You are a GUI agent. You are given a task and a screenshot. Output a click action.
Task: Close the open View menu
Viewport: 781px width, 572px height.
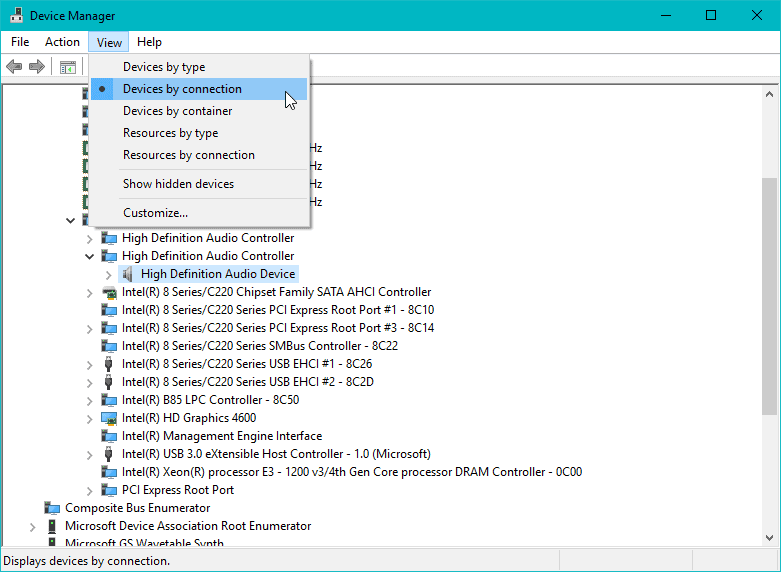109,42
